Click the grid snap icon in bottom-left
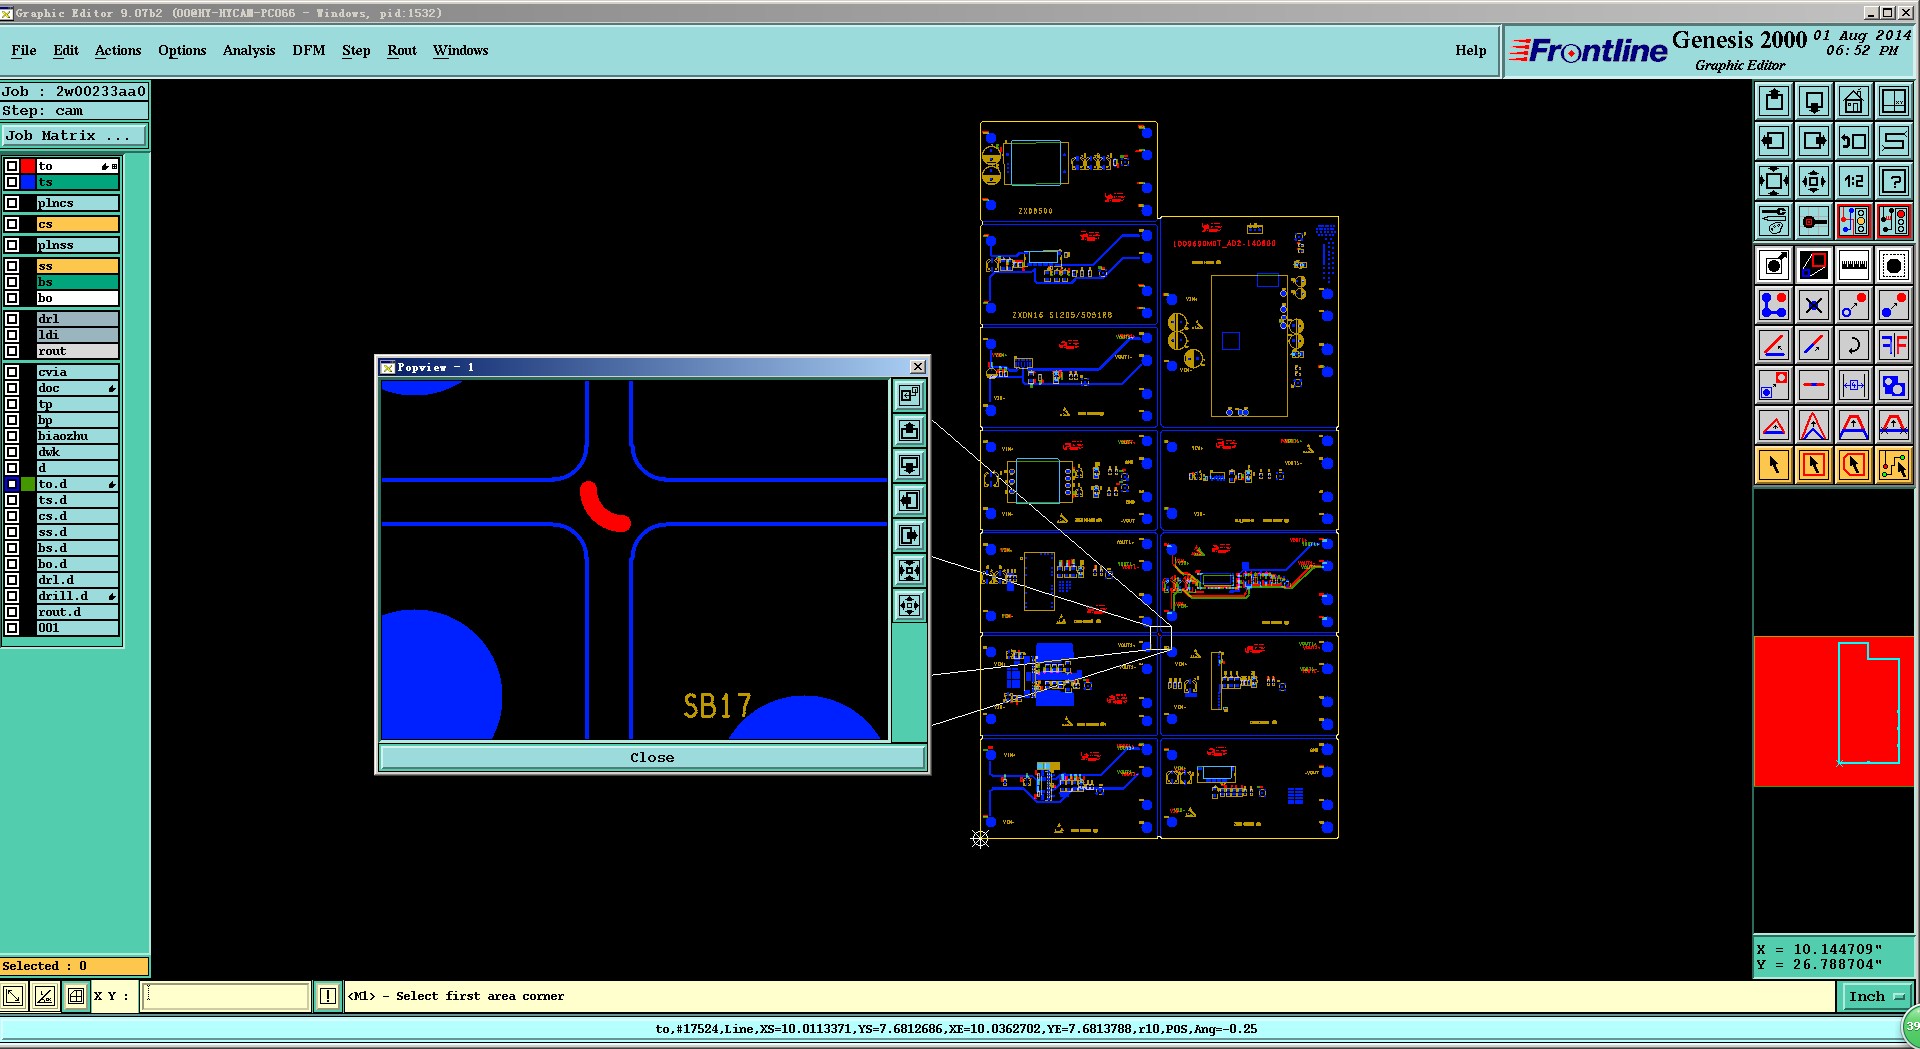This screenshot has width=1920, height=1049. point(76,996)
